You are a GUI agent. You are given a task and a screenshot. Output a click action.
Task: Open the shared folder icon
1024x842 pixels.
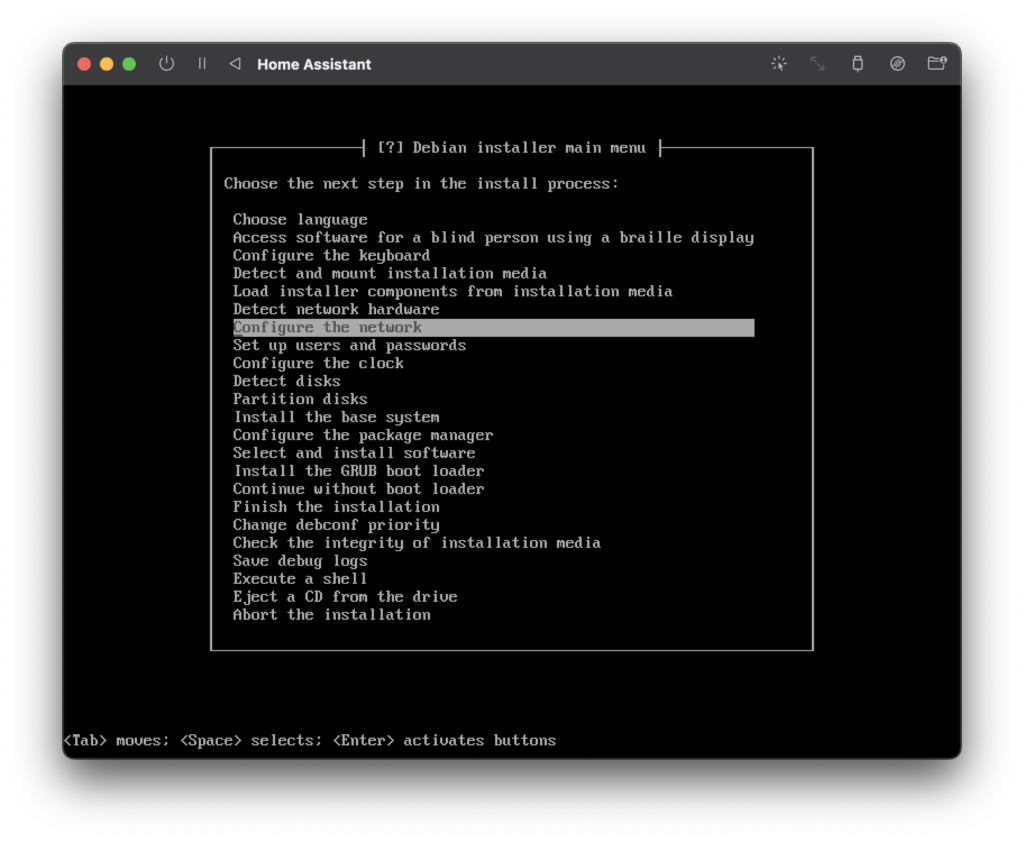click(x=937, y=63)
